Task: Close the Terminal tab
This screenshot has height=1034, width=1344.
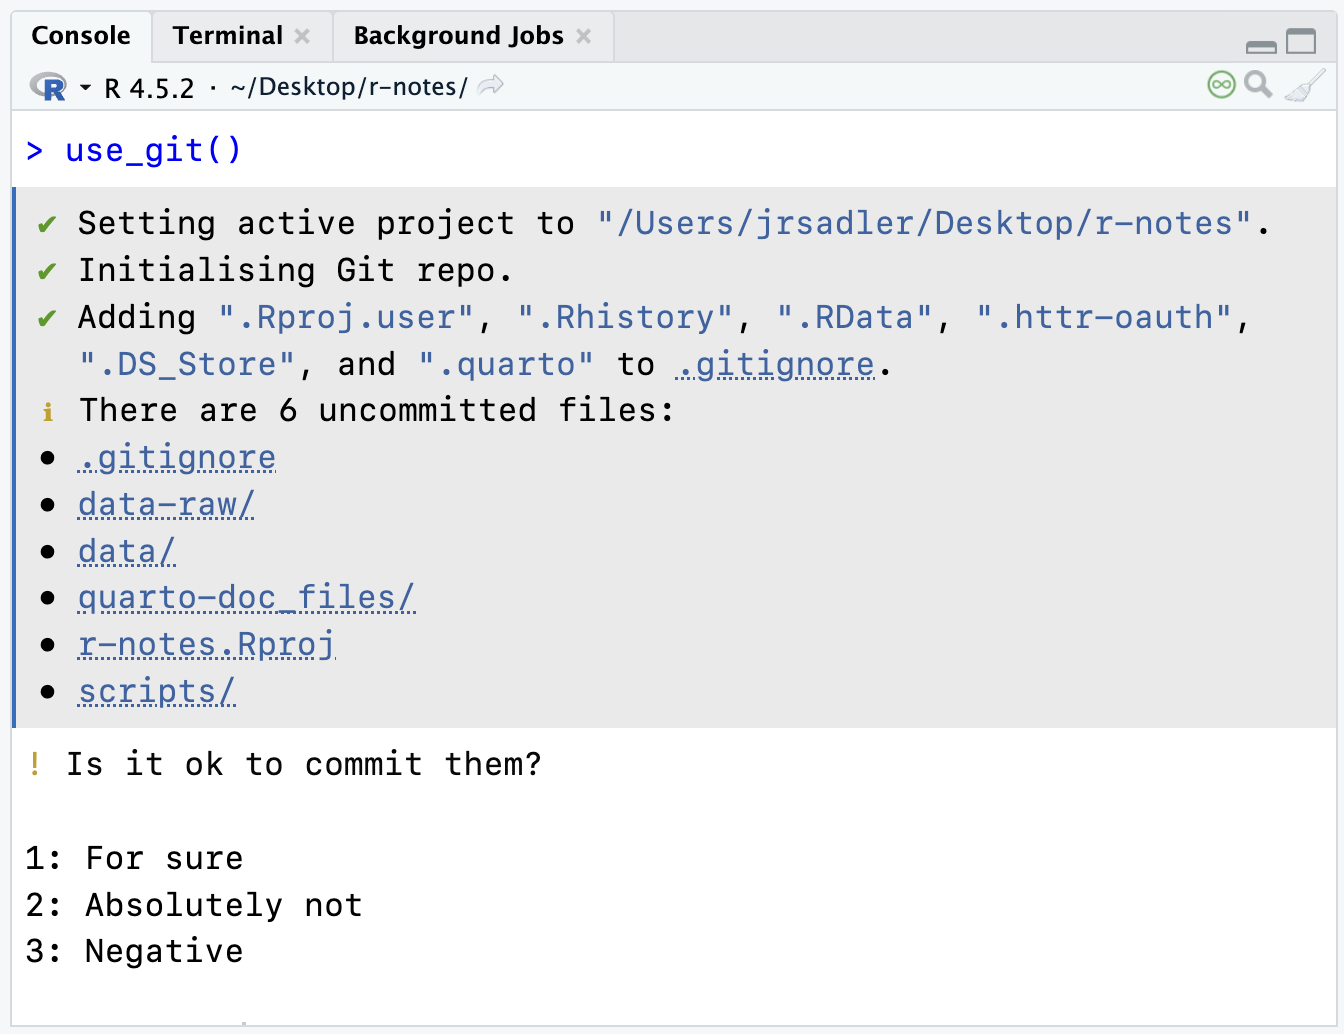Action: point(304,35)
